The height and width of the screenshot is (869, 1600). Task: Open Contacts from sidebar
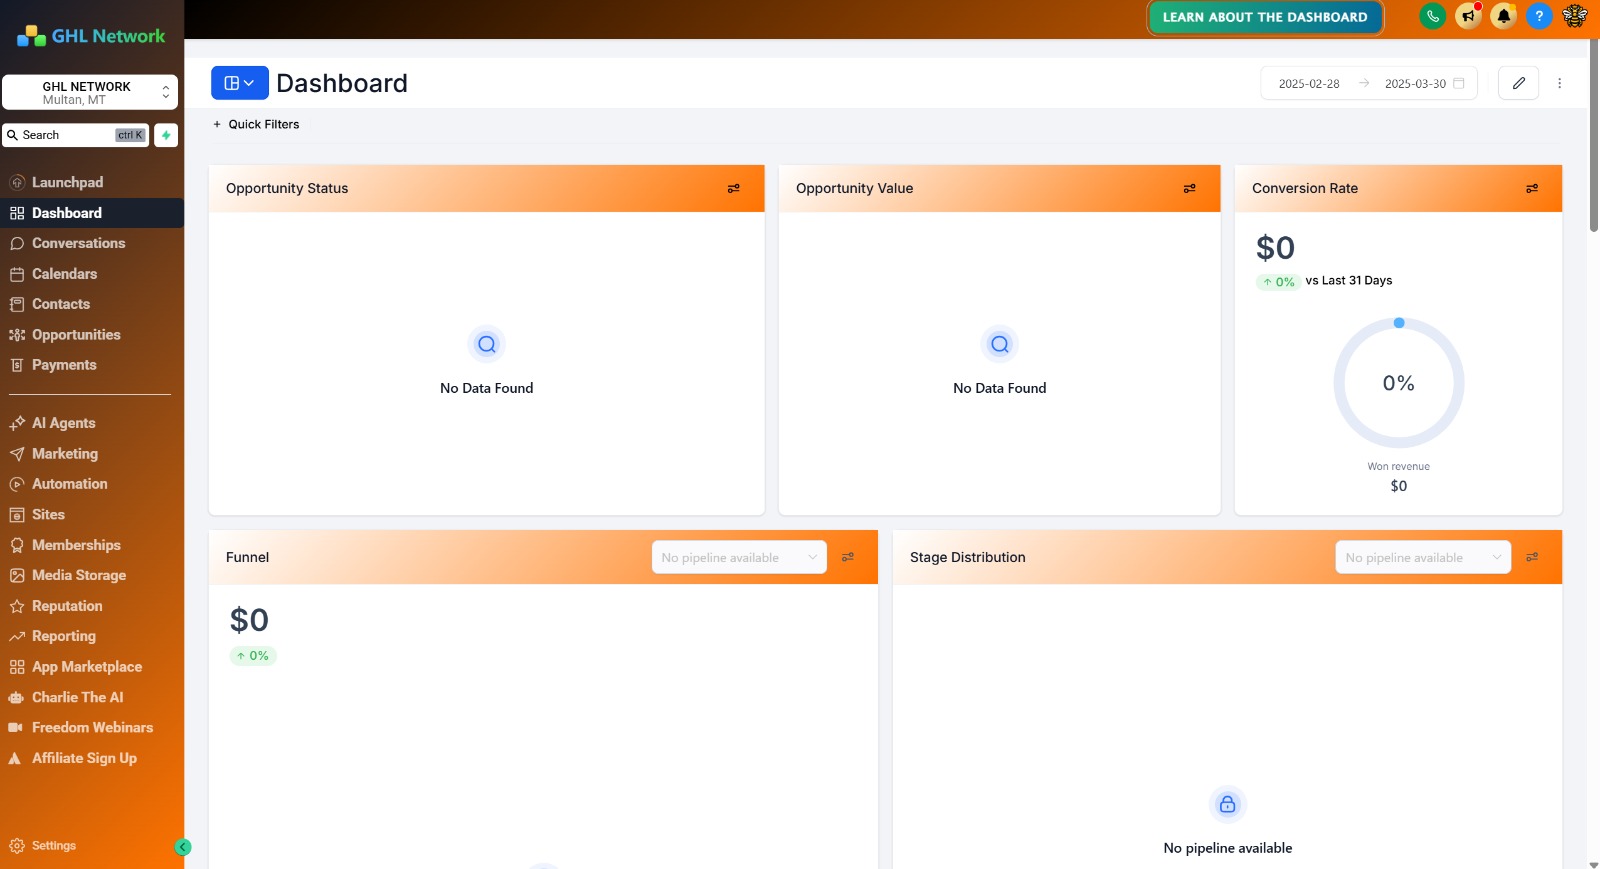click(x=92, y=304)
